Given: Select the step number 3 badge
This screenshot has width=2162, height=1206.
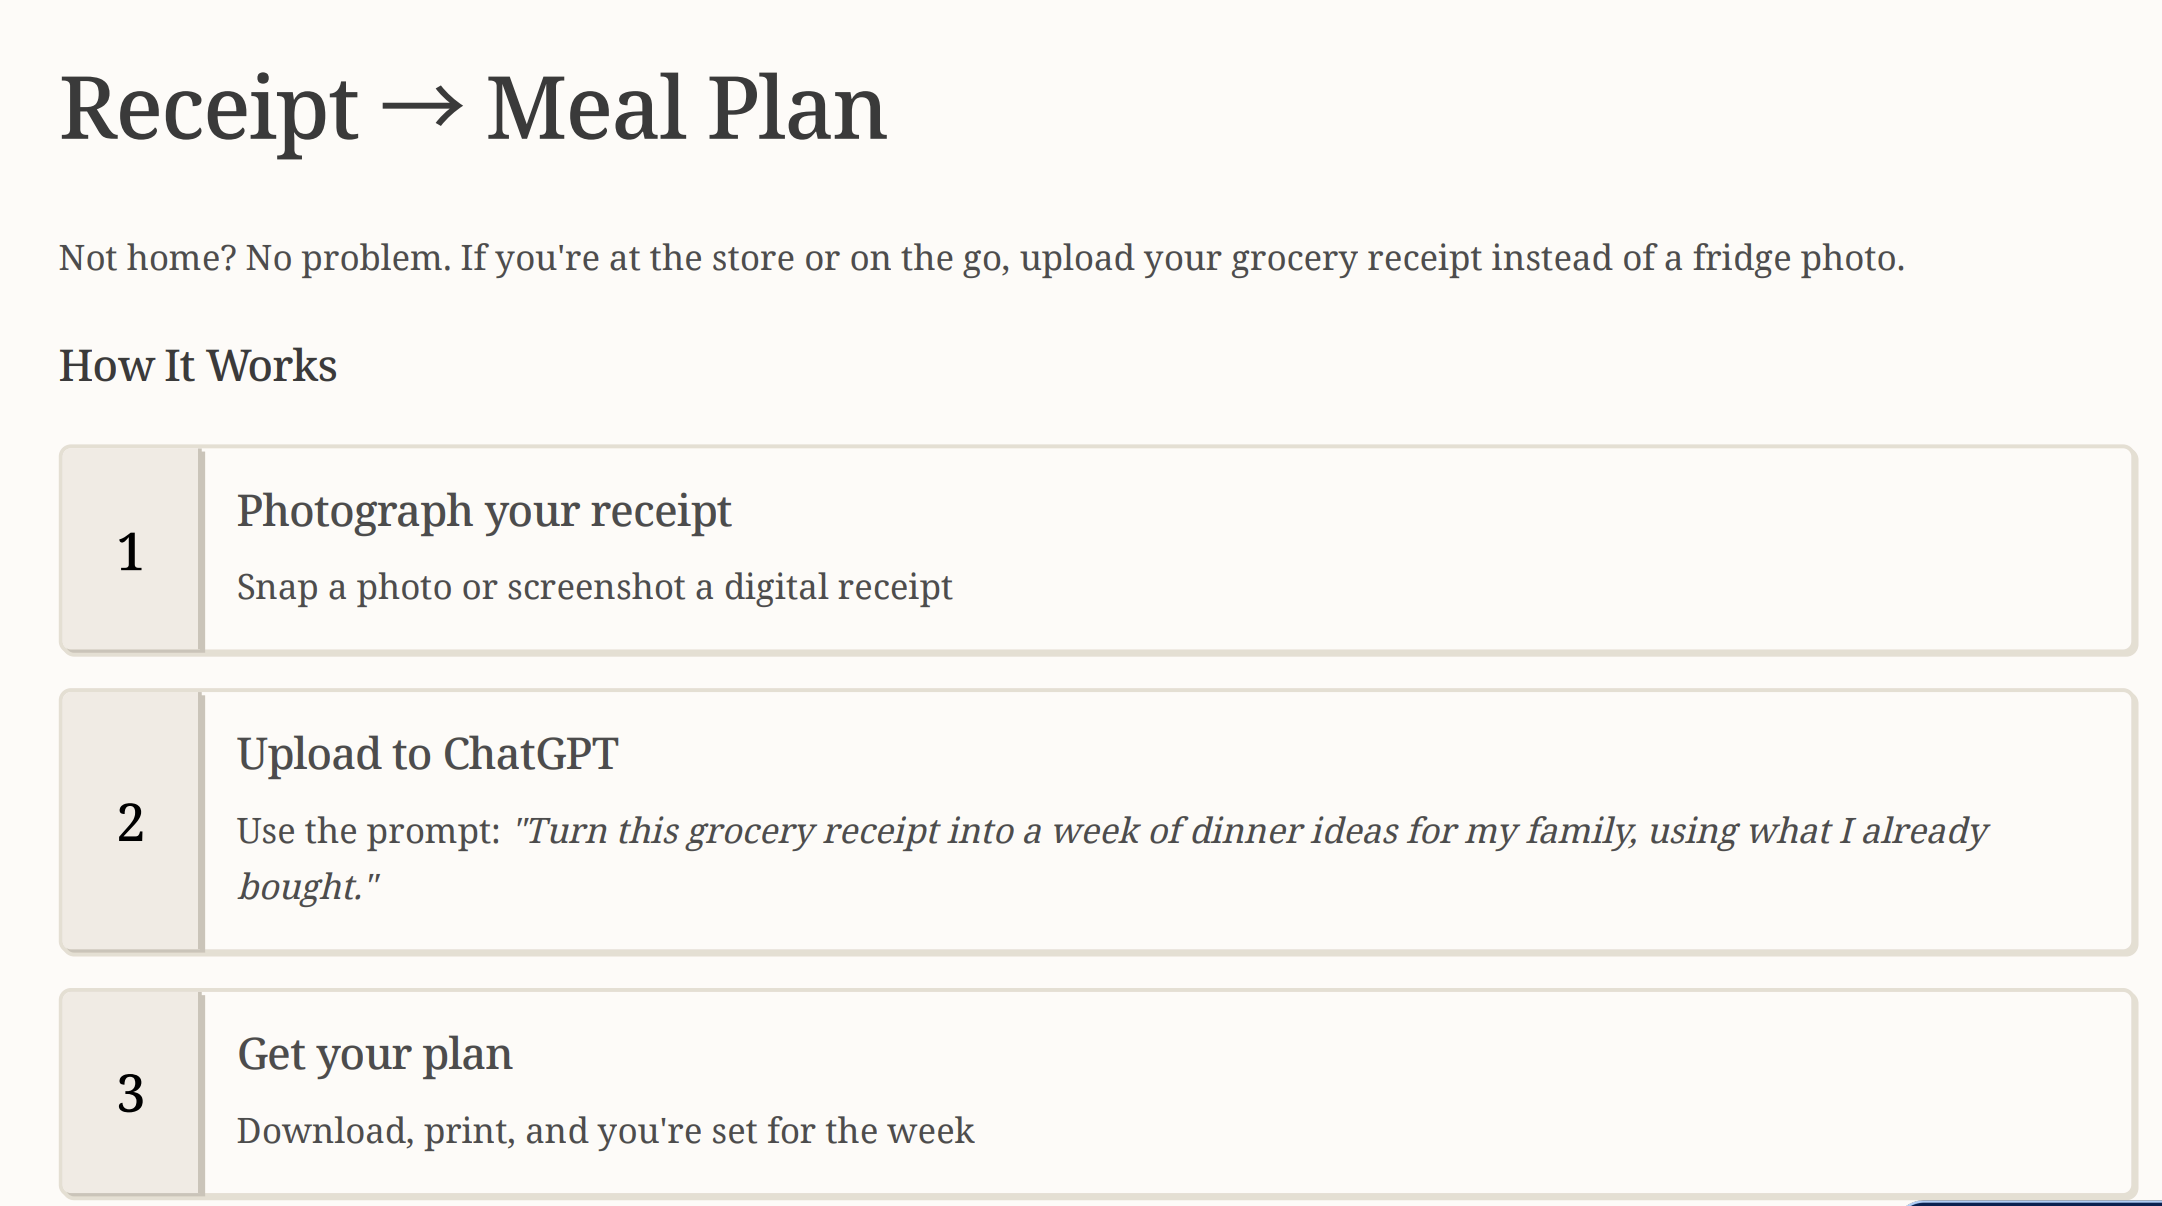Looking at the screenshot, I should [131, 1093].
